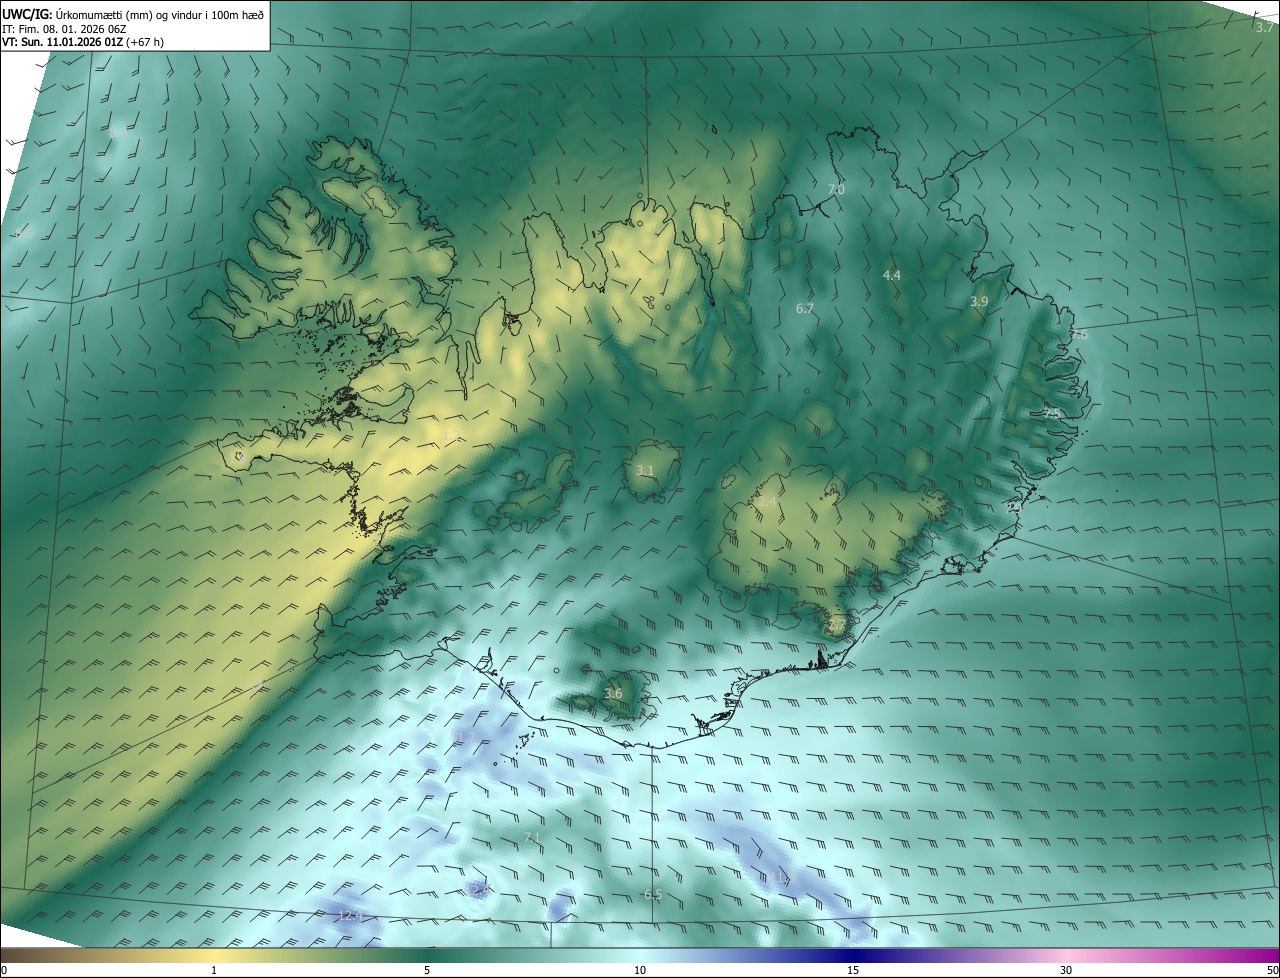Screen dimensions: 1280x978
Task: Click the map value '7.0' on the north coast
Action: [836, 189]
